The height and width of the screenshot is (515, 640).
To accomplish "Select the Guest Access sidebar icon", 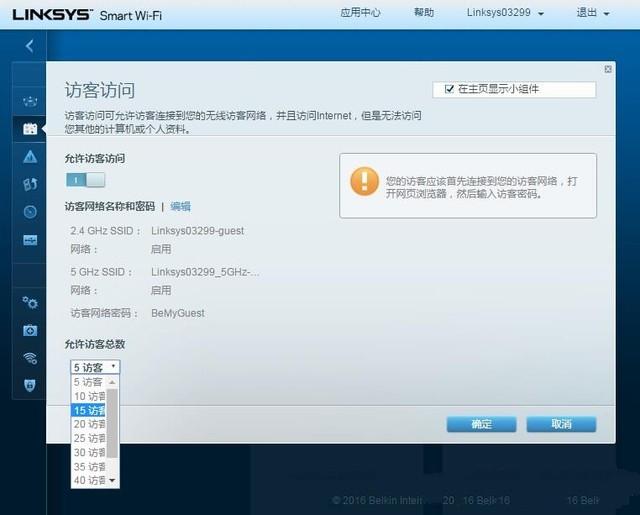I will point(30,129).
